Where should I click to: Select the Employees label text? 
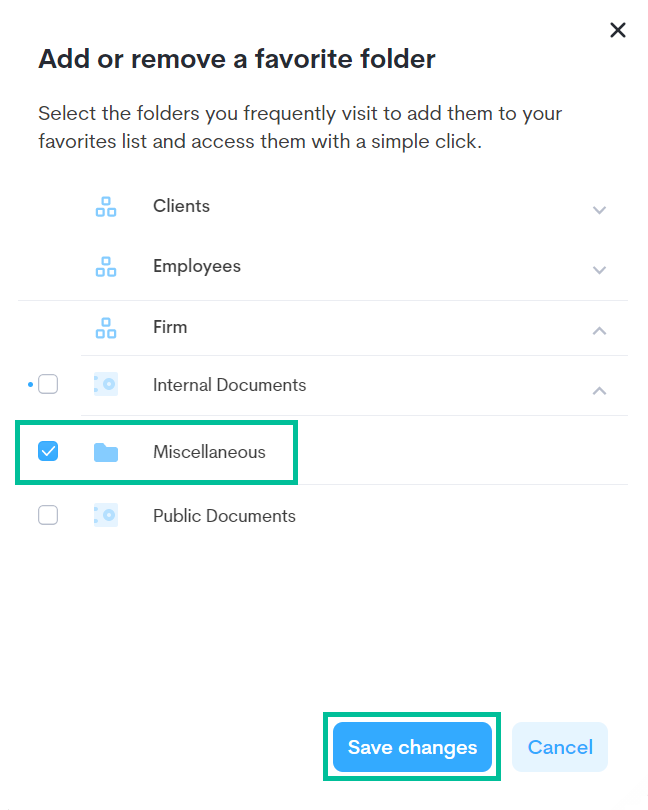[196, 266]
